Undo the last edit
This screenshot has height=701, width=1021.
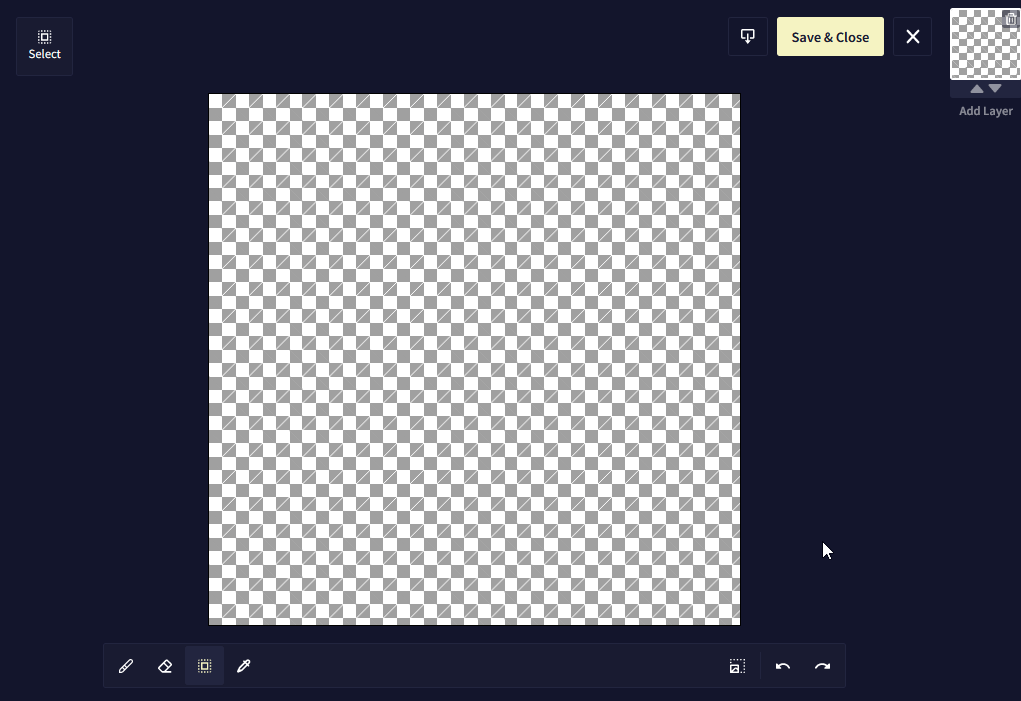[x=783, y=666]
